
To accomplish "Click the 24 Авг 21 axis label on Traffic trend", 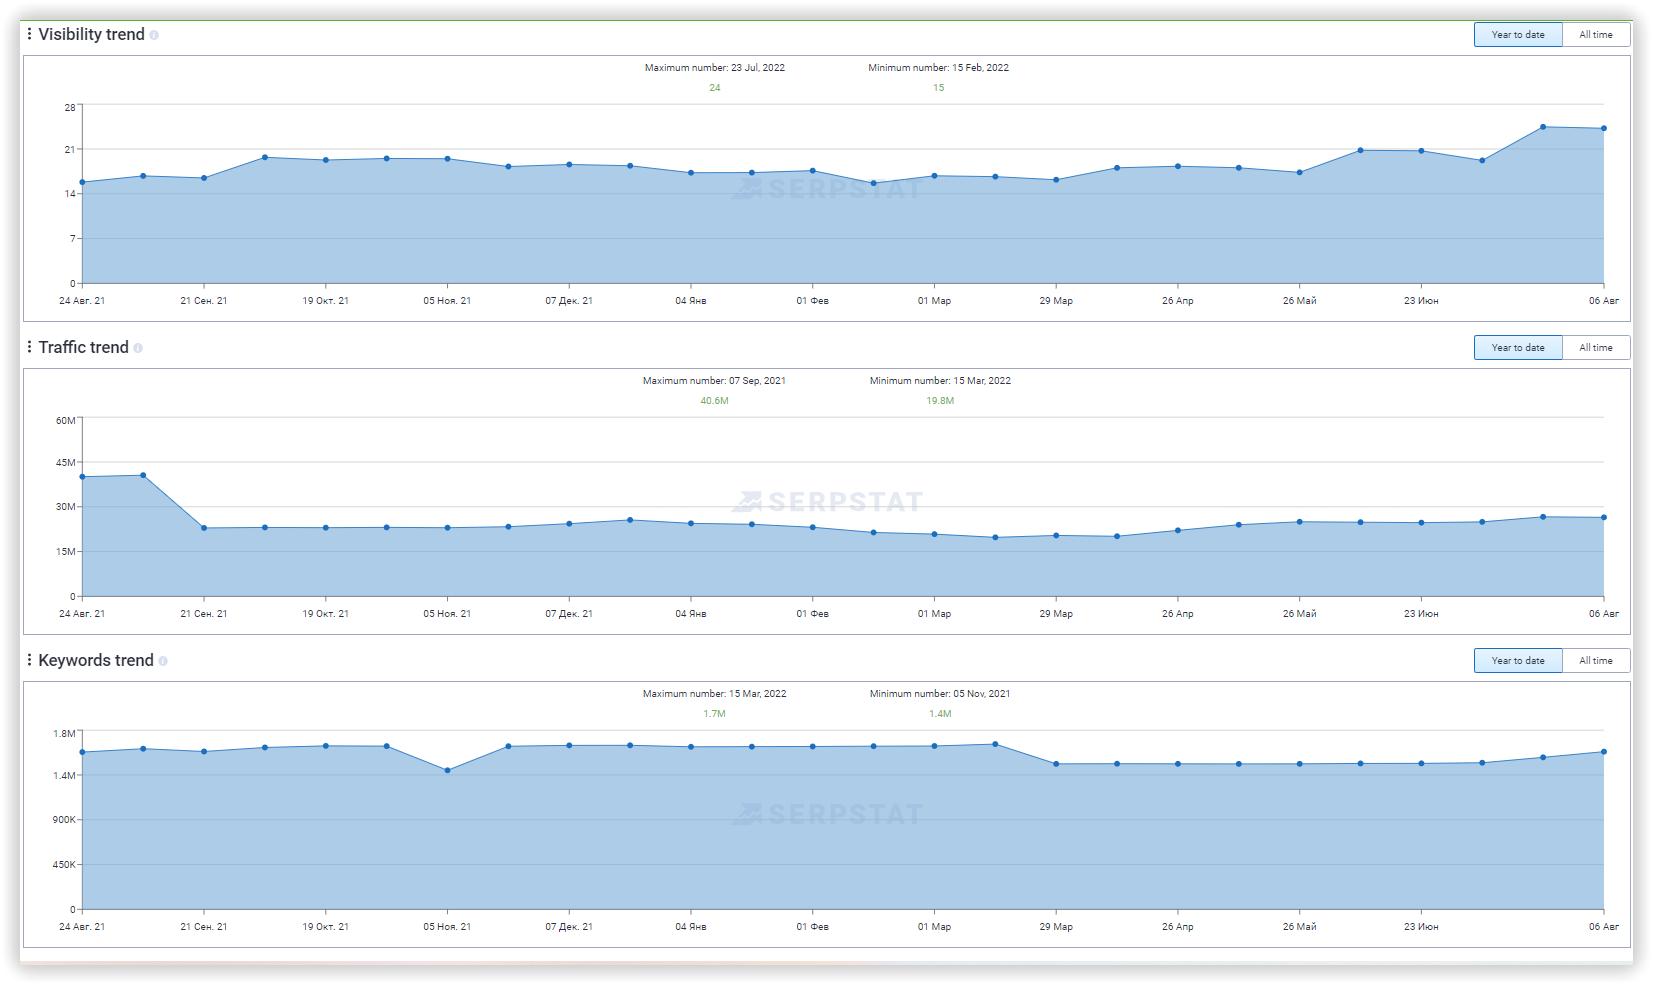I will pyautogui.click(x=83, y=613).
